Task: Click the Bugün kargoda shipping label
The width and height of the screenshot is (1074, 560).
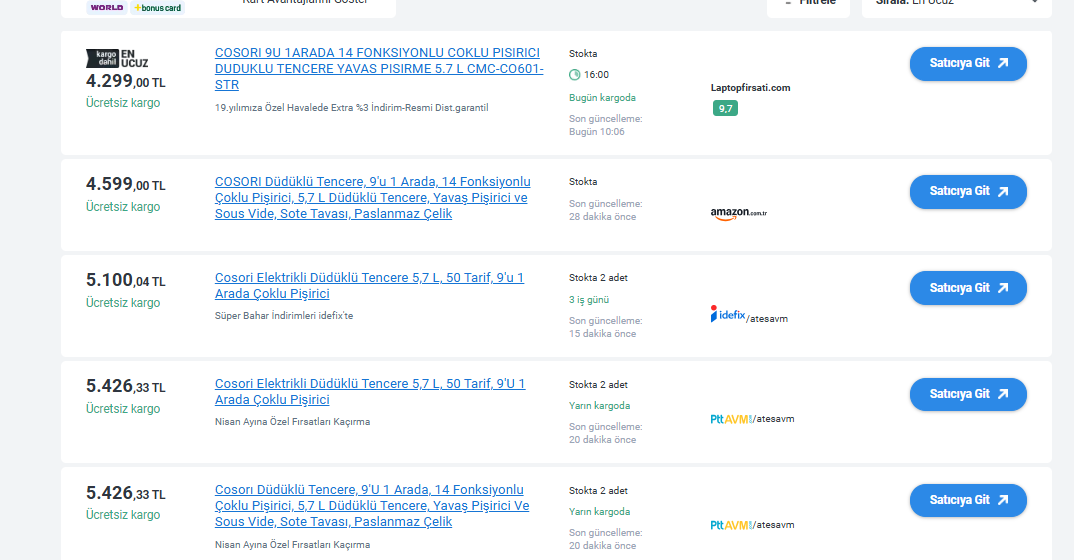Action: coord(602,98)
